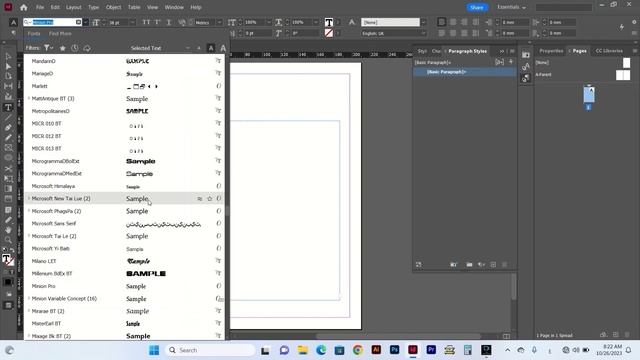
Task: Select the Selection tool arrow
Action: point(8,56)
